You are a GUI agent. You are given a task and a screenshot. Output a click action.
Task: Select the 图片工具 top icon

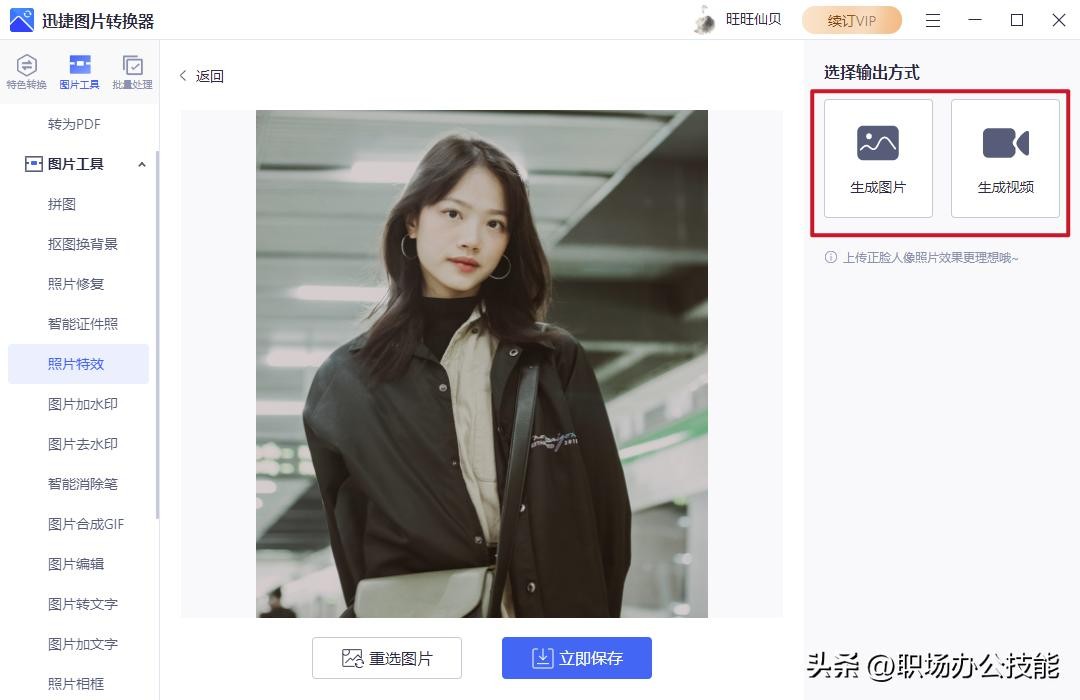tap(80, 65)
